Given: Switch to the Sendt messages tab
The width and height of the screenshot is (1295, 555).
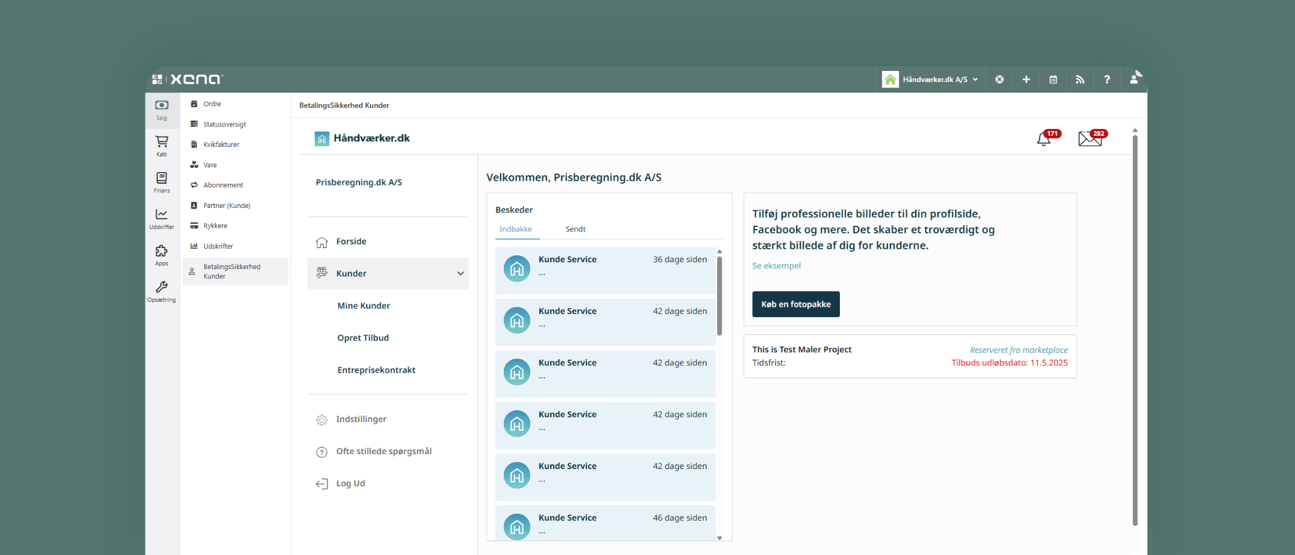Looking at the screenshot, I should pyautogui.click(x=575, y=229).
